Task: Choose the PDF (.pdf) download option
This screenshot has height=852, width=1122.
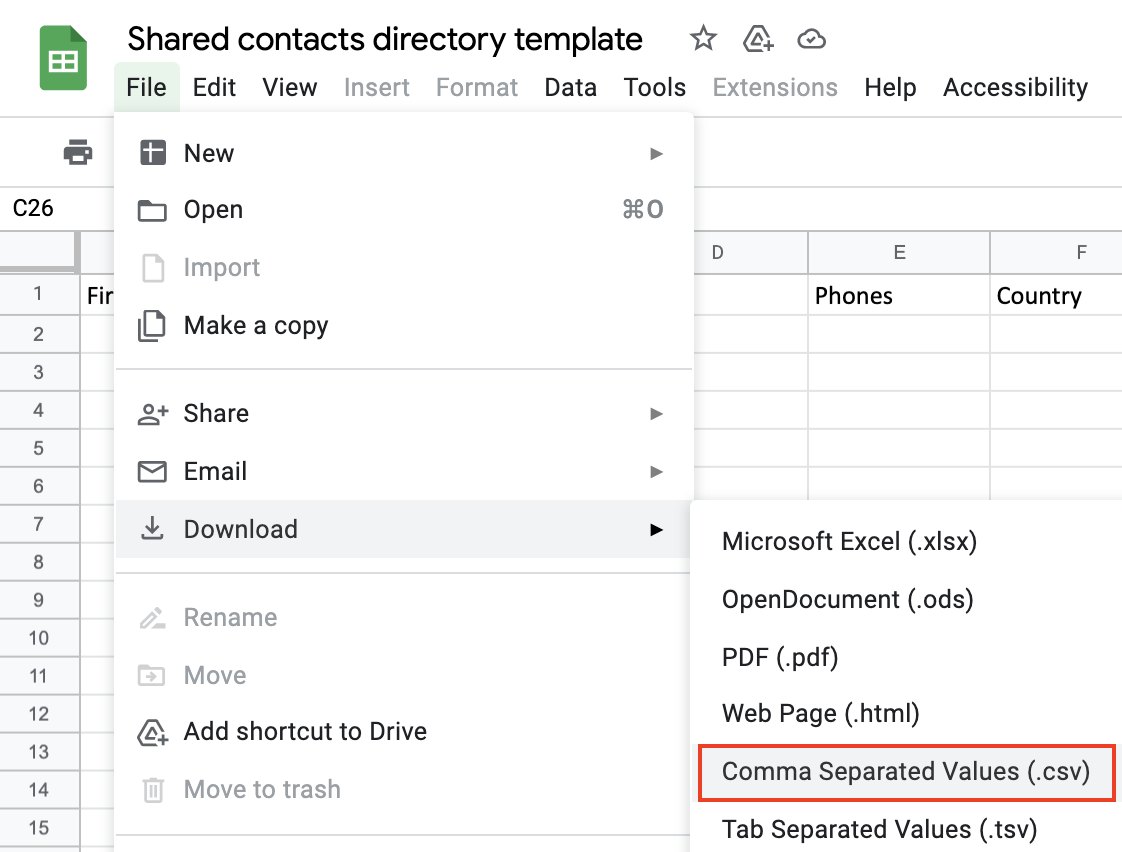Action: [x=780, y=657]
